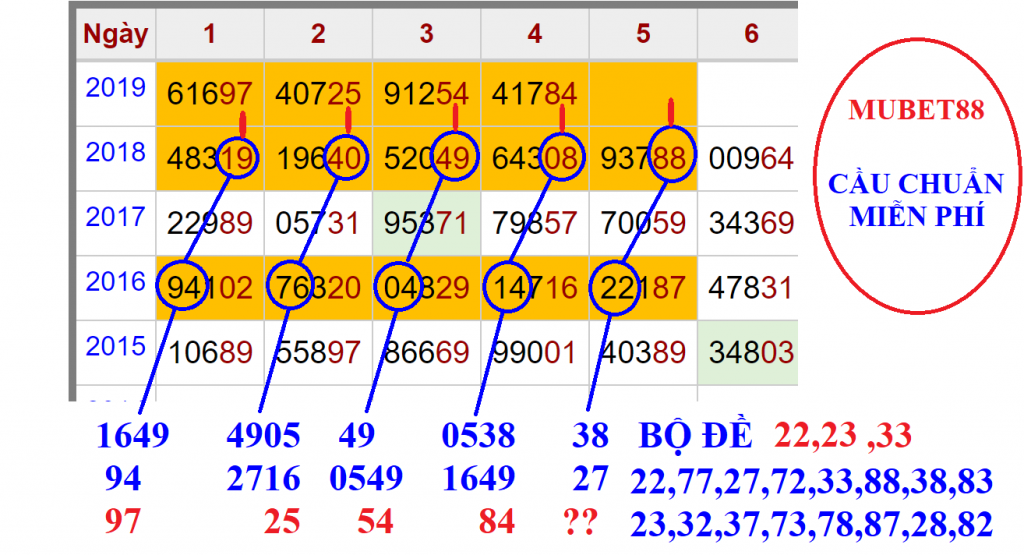
Task: Open the 2019 year link
Action: click(x=115, y=88)
